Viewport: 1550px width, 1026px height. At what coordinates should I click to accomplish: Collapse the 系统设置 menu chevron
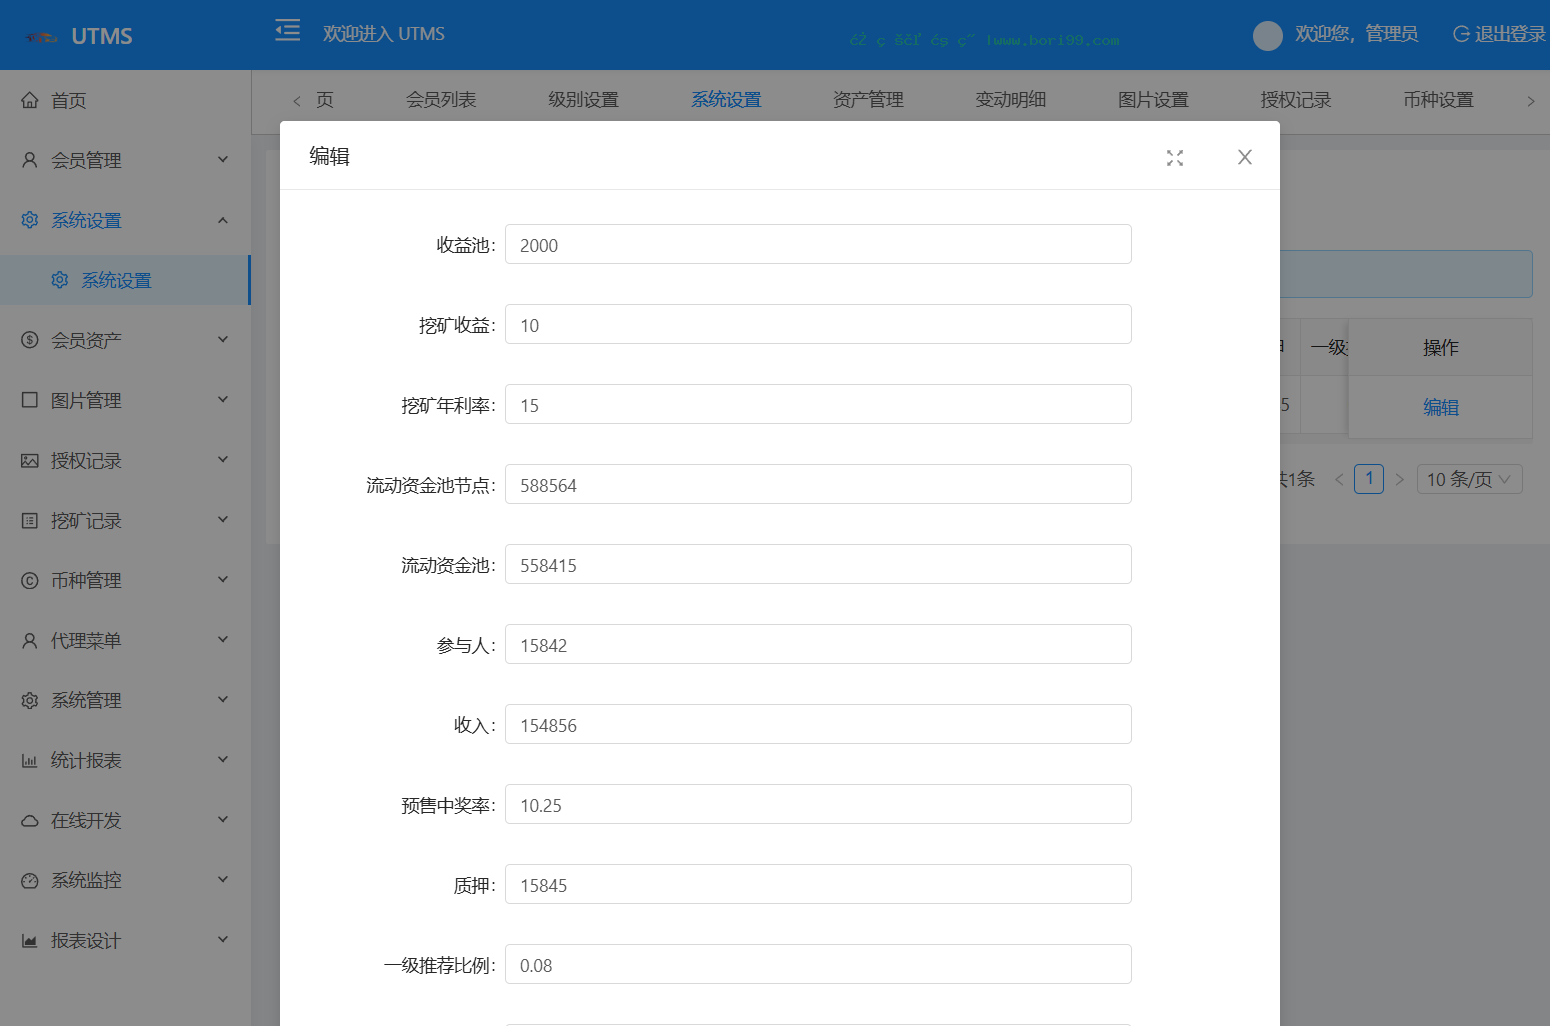[x=223, y=219]
